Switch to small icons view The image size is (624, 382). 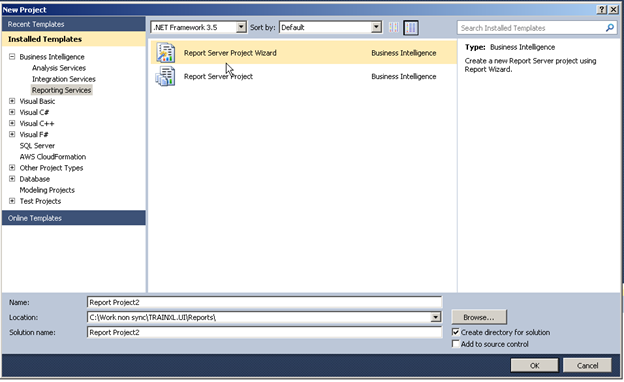[394, 27]
